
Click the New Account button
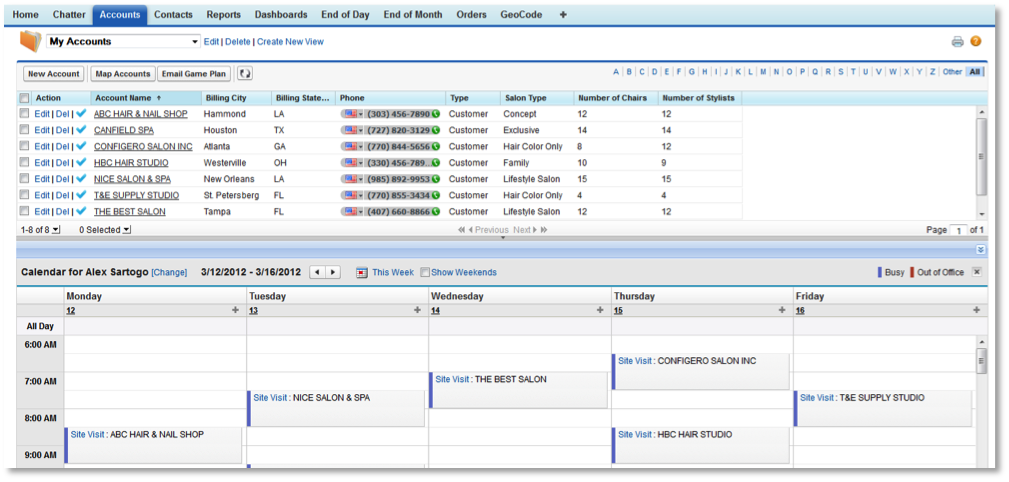click(x=54, y=74)
